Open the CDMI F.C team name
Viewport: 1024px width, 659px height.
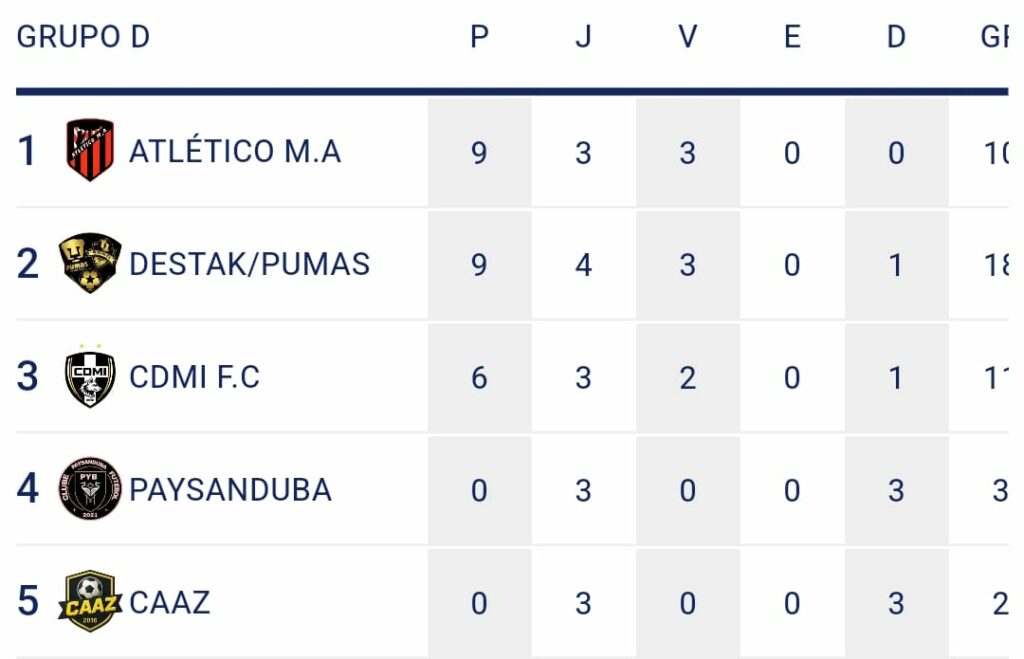[195, 377]
